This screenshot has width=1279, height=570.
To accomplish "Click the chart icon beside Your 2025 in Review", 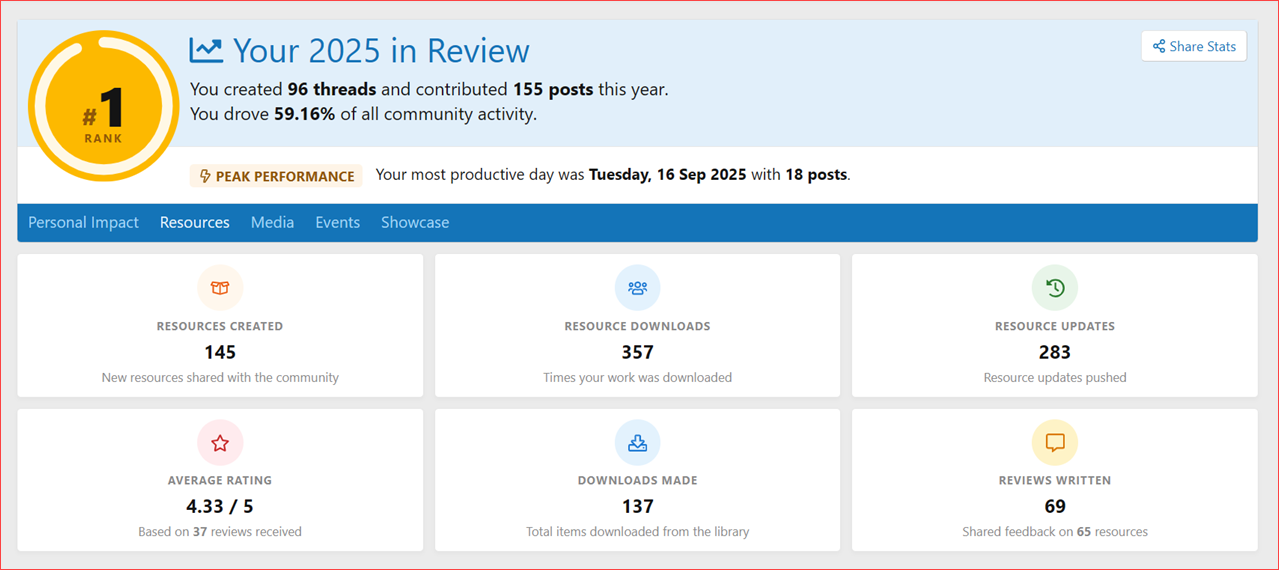I will pos(206,50).
